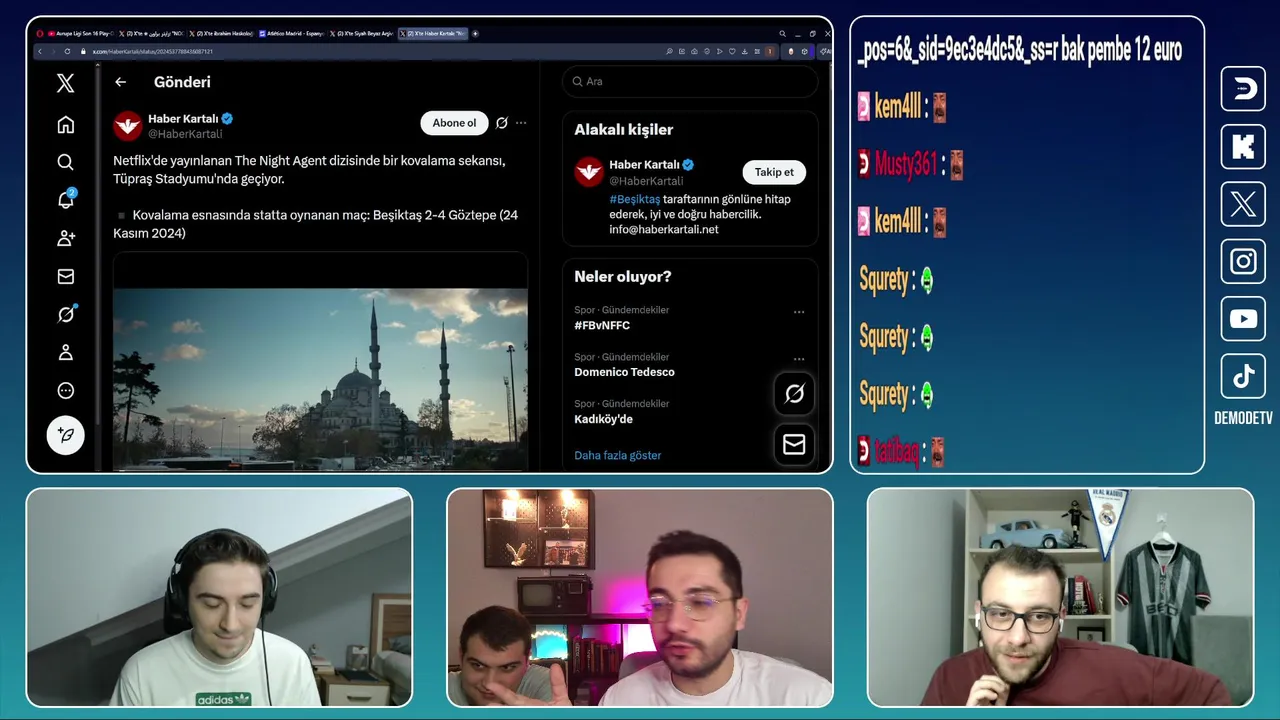Click the Abone ol button
The width and height of the screenshot is (1280, 720).
click(454, 123)
